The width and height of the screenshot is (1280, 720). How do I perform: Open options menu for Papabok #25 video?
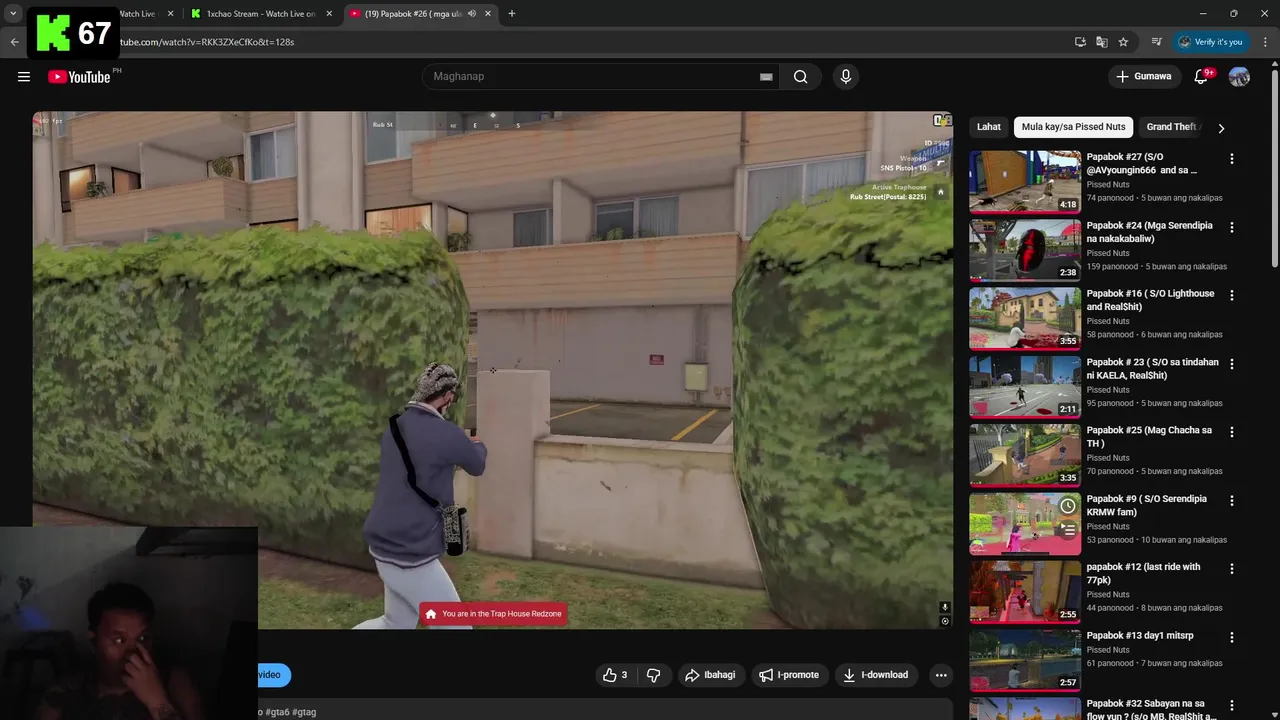click(x=1232, y=432)
